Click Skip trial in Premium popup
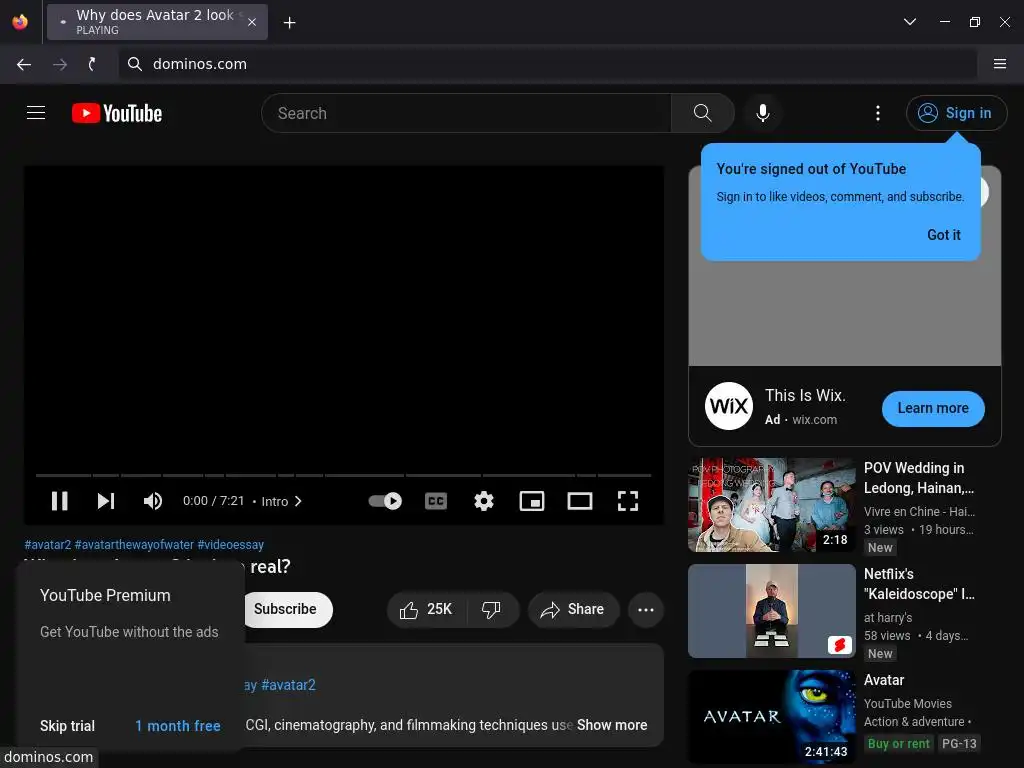 (x=67, y=726)
